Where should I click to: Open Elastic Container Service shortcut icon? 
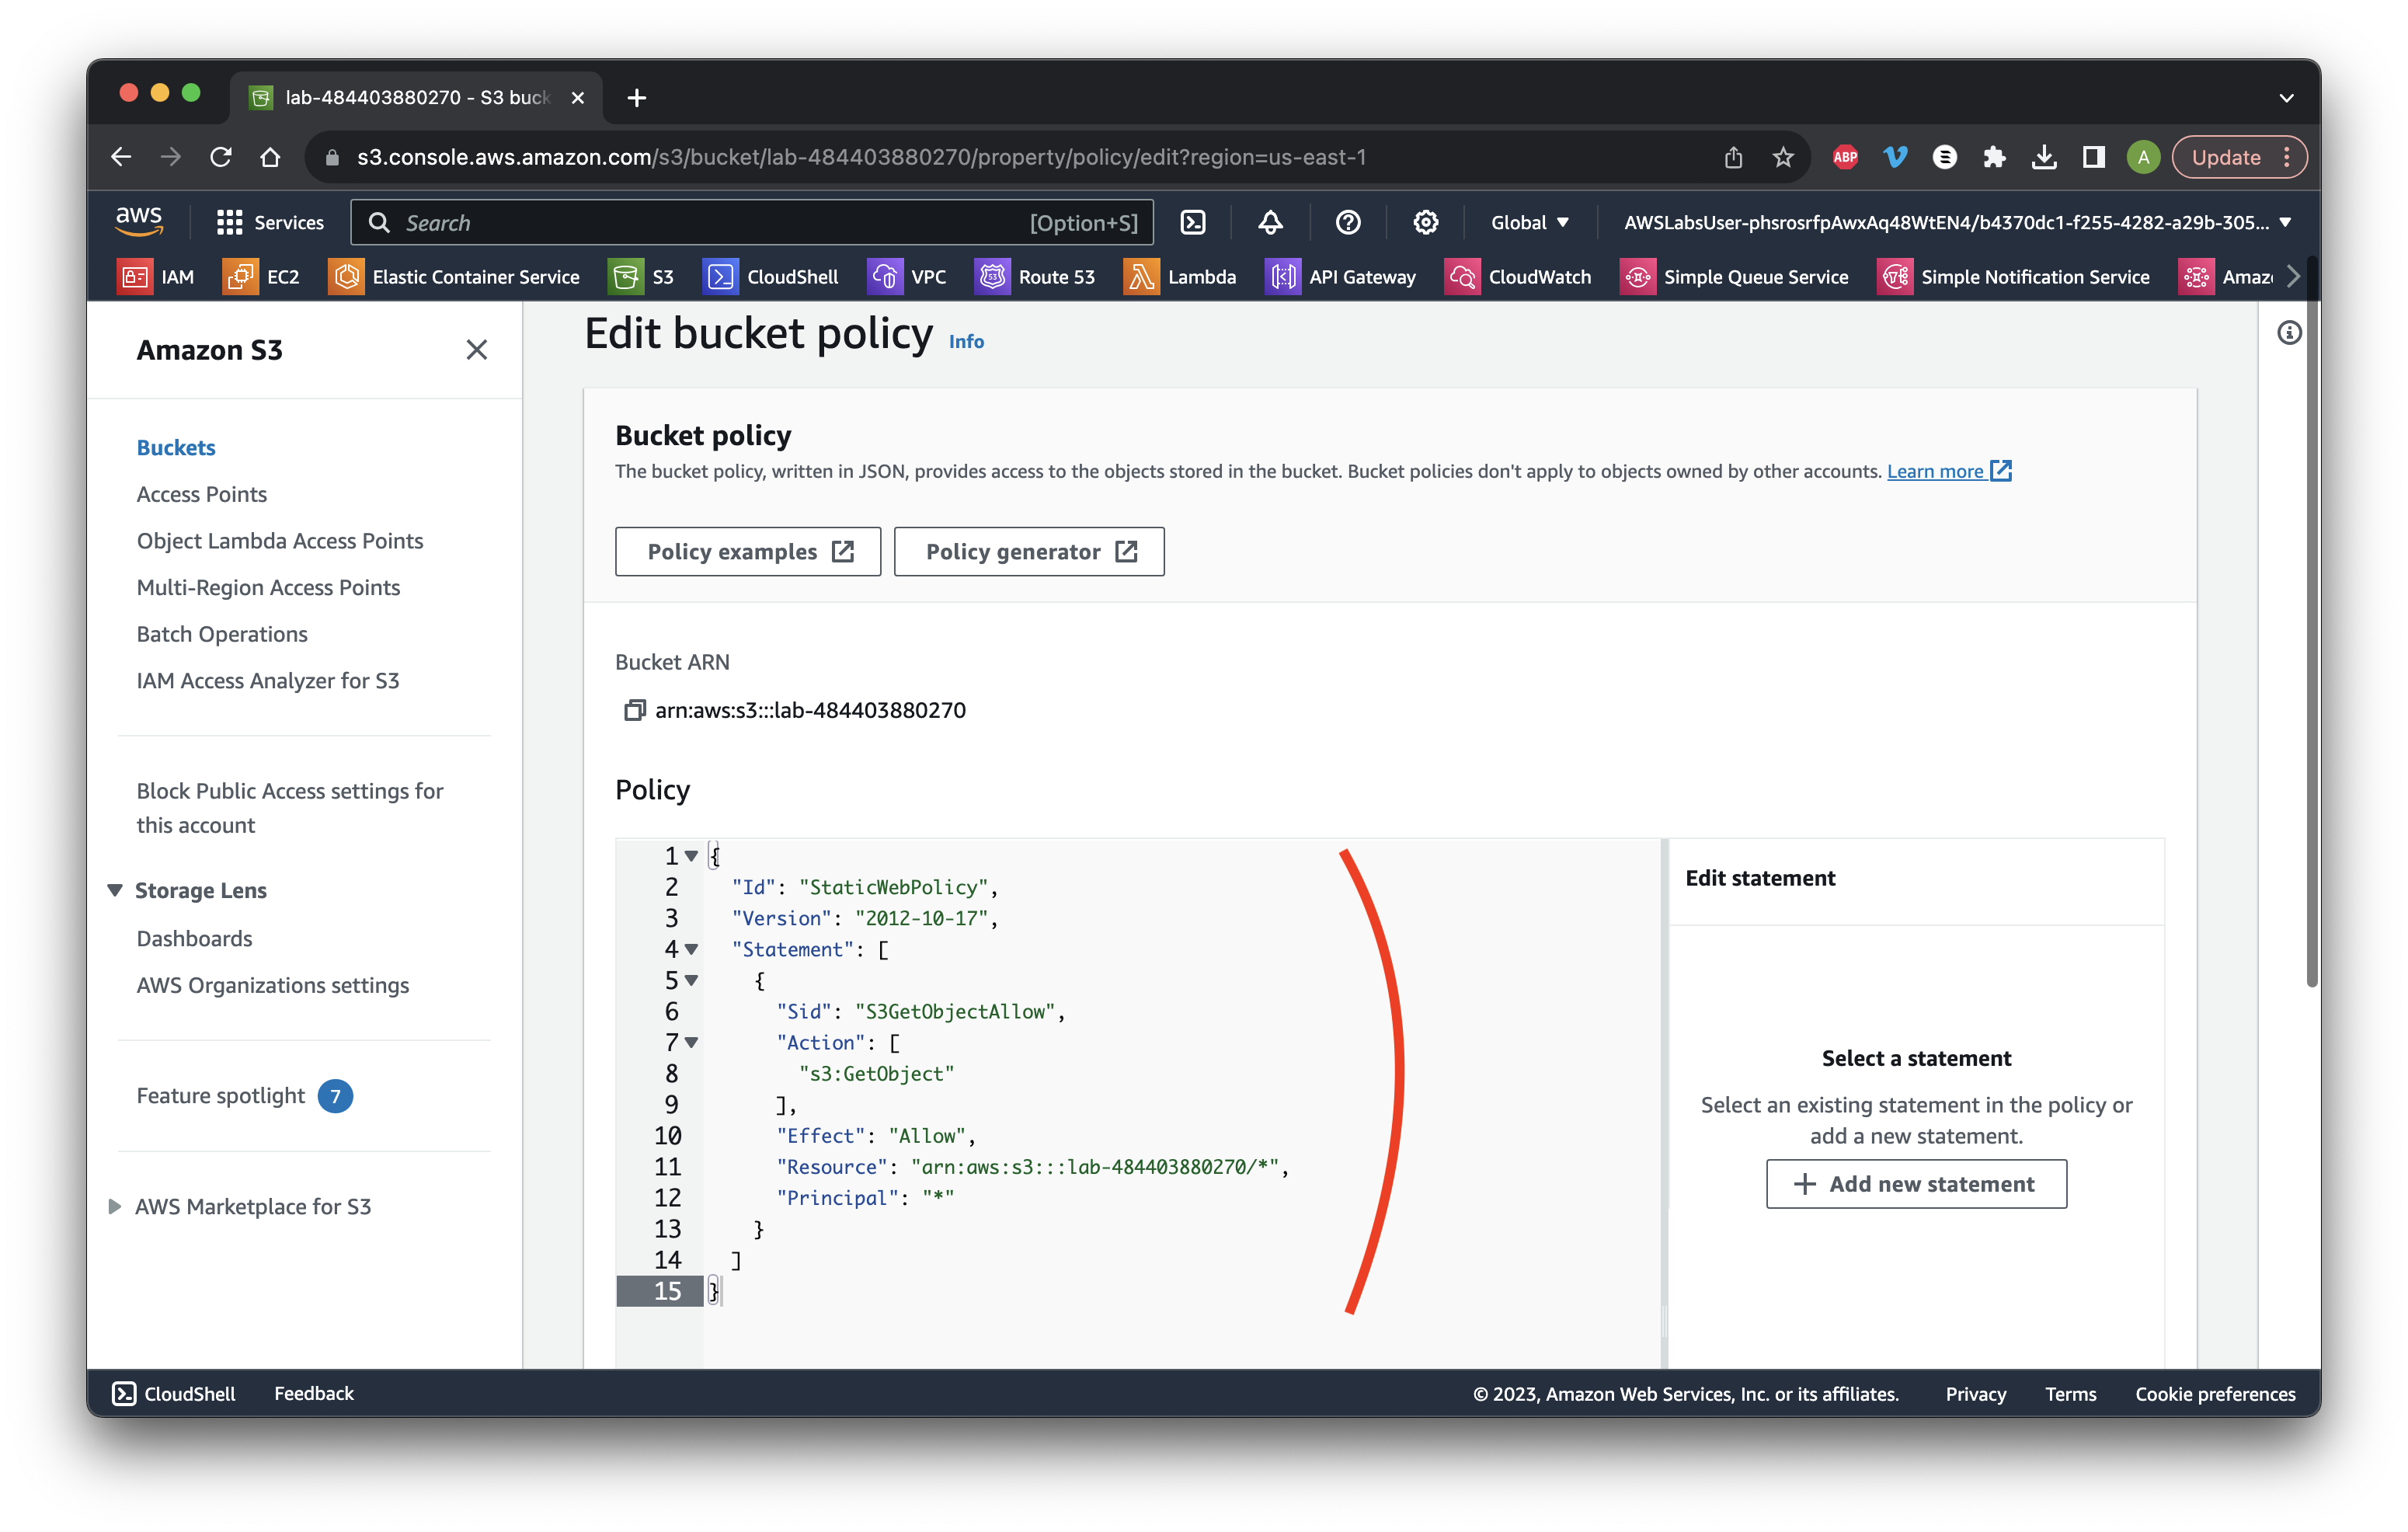[x=346, y=277]
